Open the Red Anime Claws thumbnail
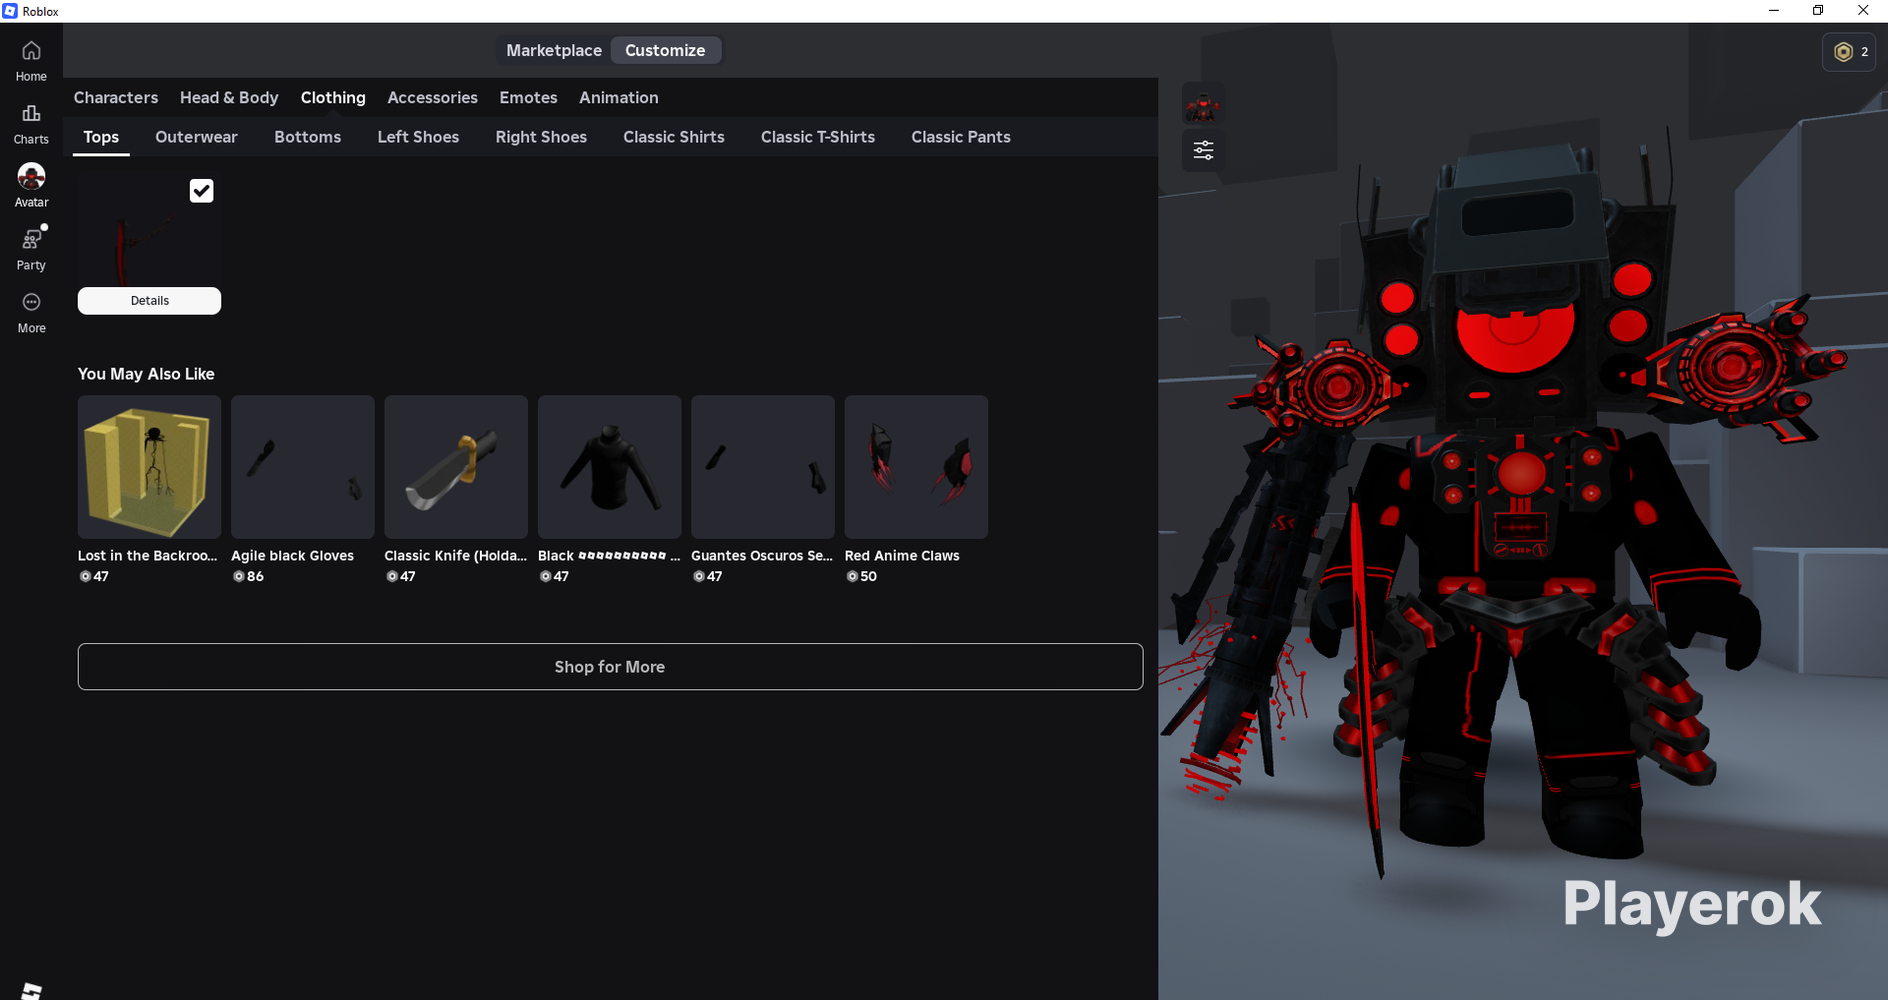This screenshot has height=1000, width=1888. tap(916, 467)
